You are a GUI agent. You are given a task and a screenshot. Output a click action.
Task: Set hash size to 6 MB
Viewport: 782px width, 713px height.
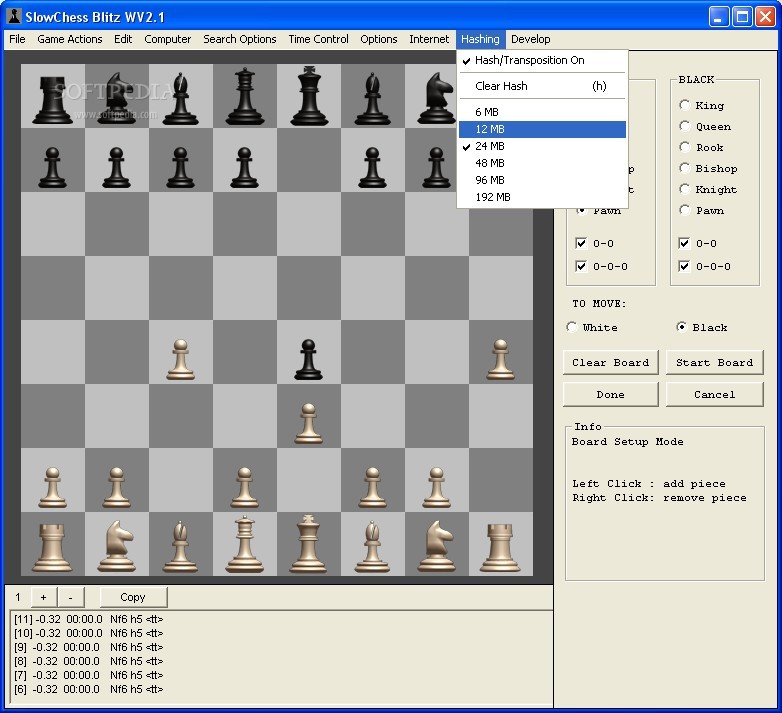542,112
